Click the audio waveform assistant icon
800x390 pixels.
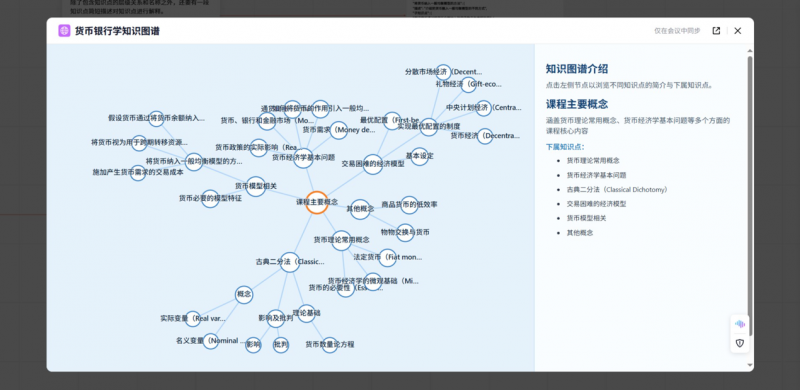740,324
